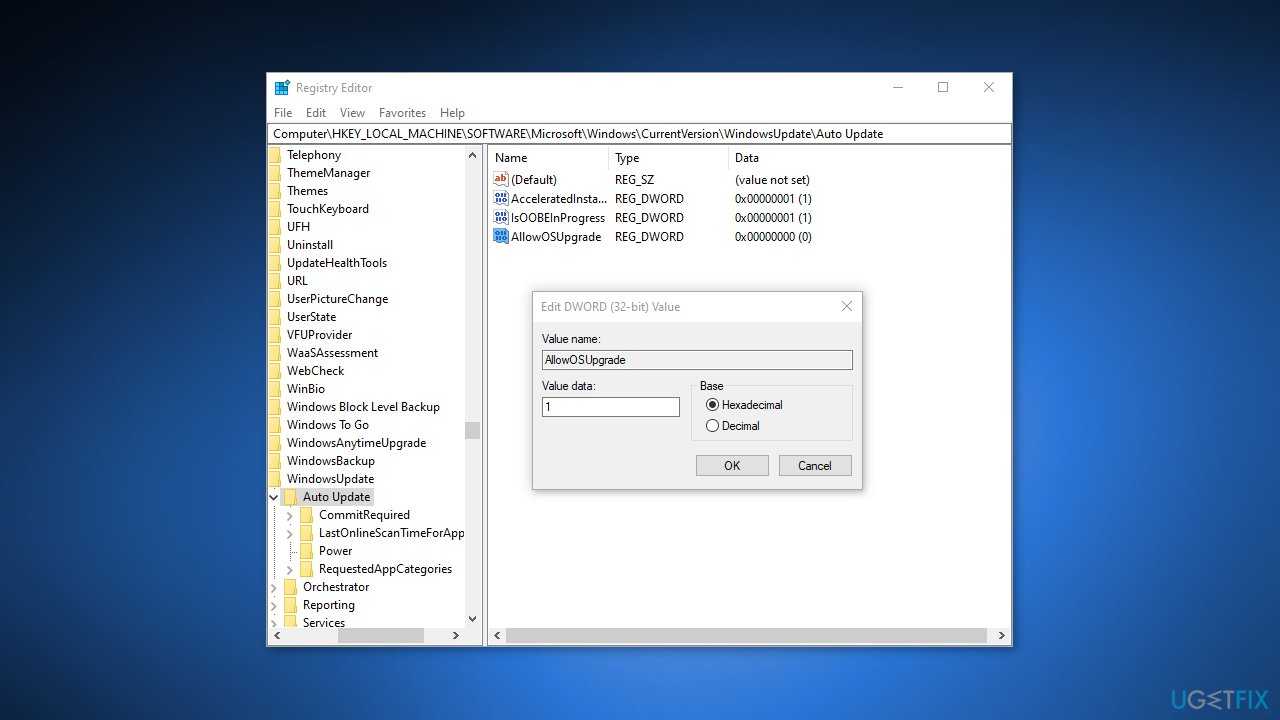Click the AcceleratedInstall DWORD value icon
Viewport: 1280px width, 720px height.
coord(501,199)
